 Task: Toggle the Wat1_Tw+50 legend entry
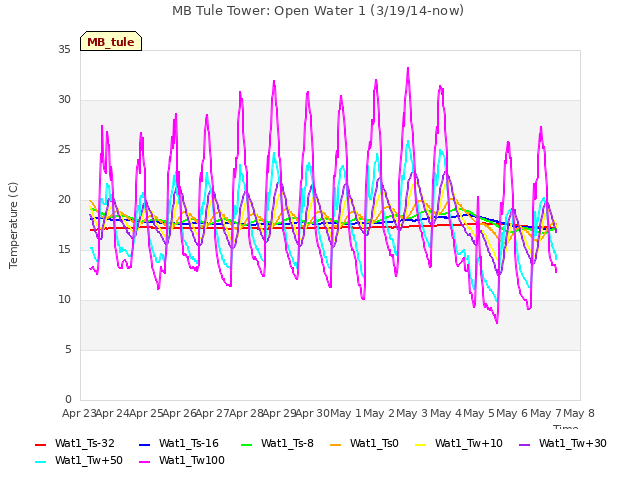(x=79, y=461)
